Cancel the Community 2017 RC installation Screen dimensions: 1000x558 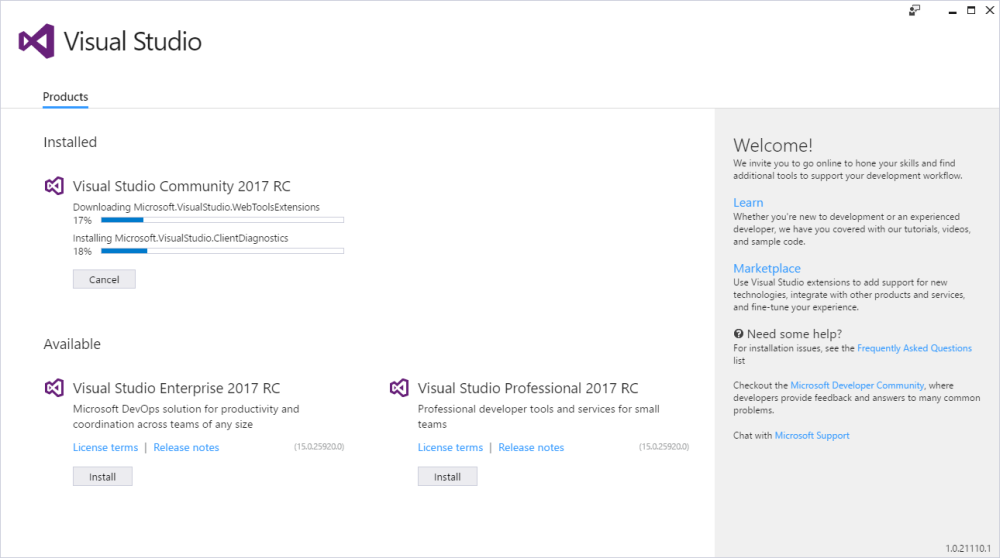(104, 279)
